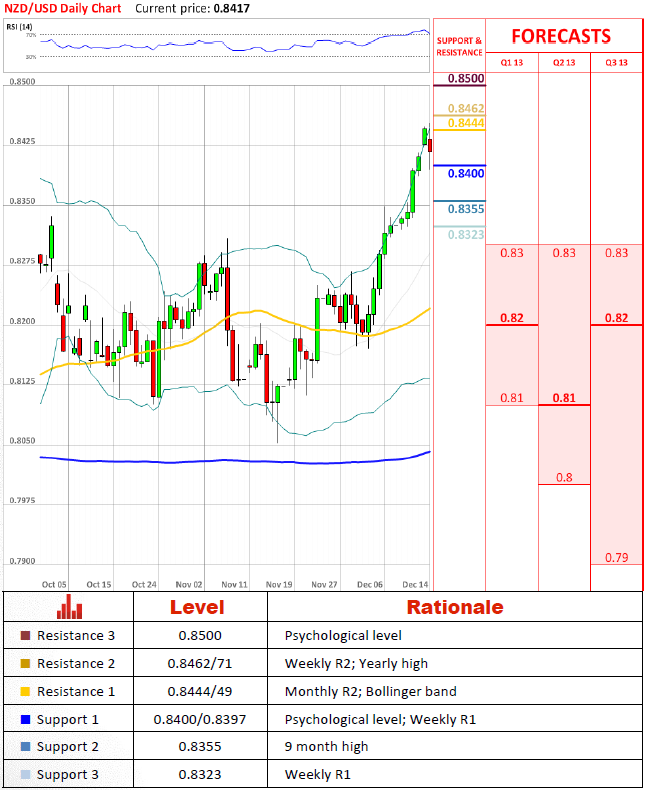This screenshot has height=790, width=645.
Task: Click the 'RSI (14)' indicator label
Action: tap(19, 27)
